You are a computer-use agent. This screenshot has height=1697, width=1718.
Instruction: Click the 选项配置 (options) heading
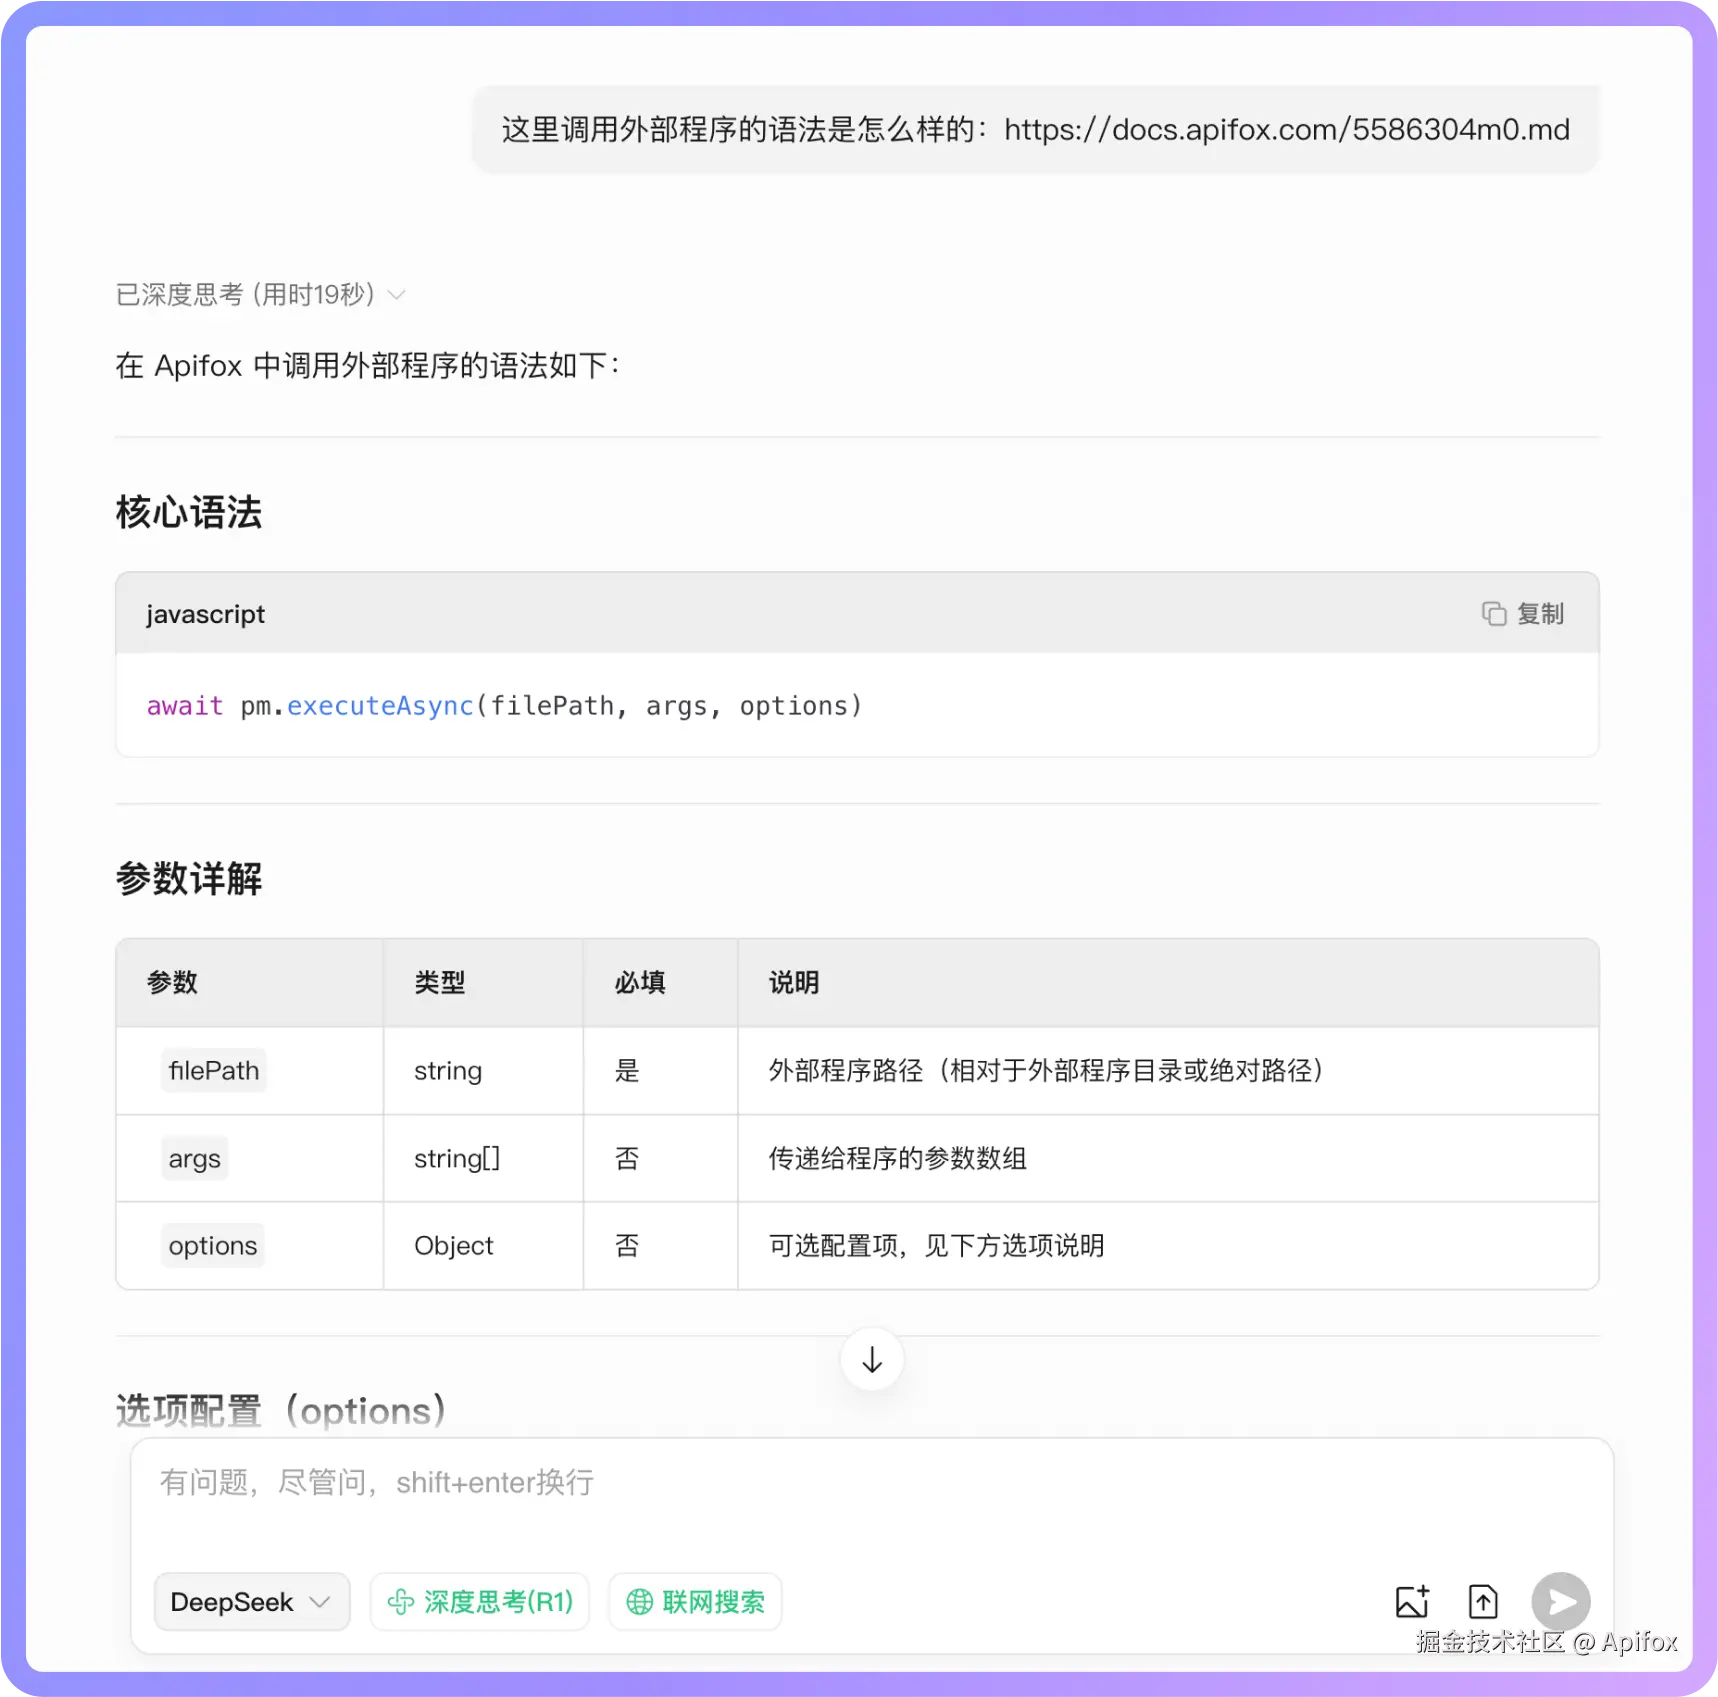(x=280, y=1411)
